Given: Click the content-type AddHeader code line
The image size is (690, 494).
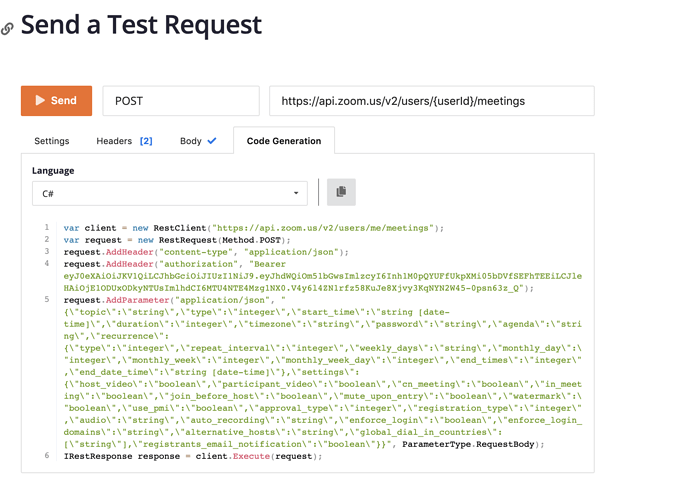Looking at the screenshot, I should point(206,252).
